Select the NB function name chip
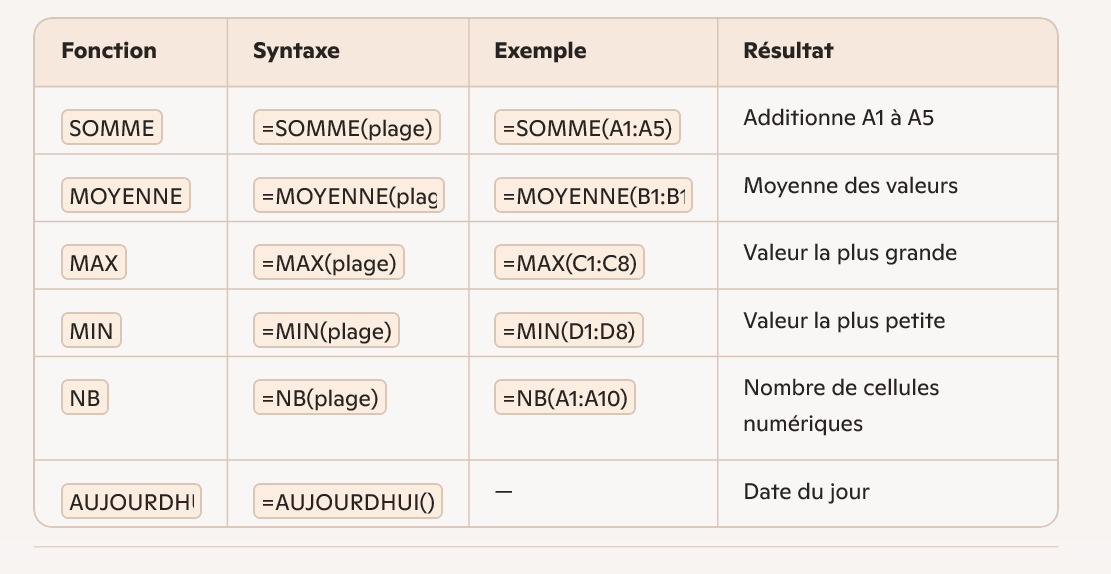 coord(85,399)
